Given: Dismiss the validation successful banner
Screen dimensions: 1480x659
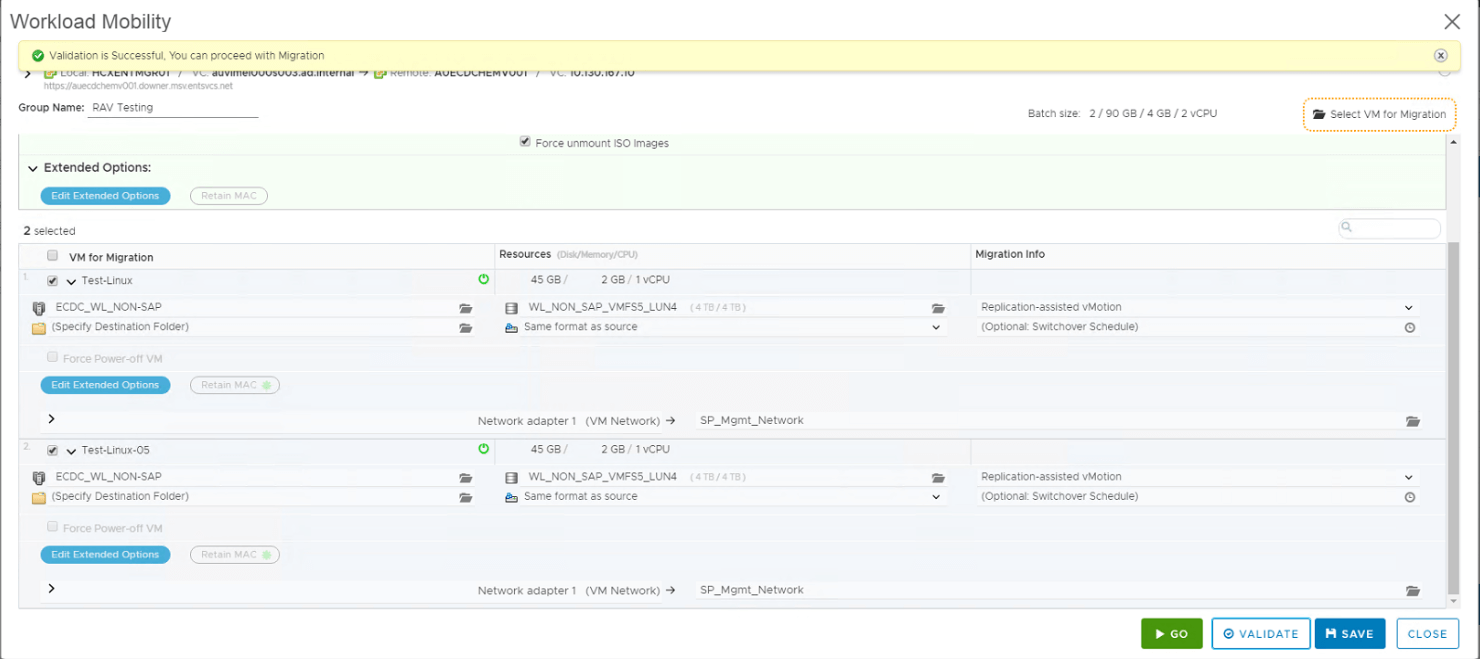Looking at the screenshot, I should pyautogui.click(x=1440, y=56).
